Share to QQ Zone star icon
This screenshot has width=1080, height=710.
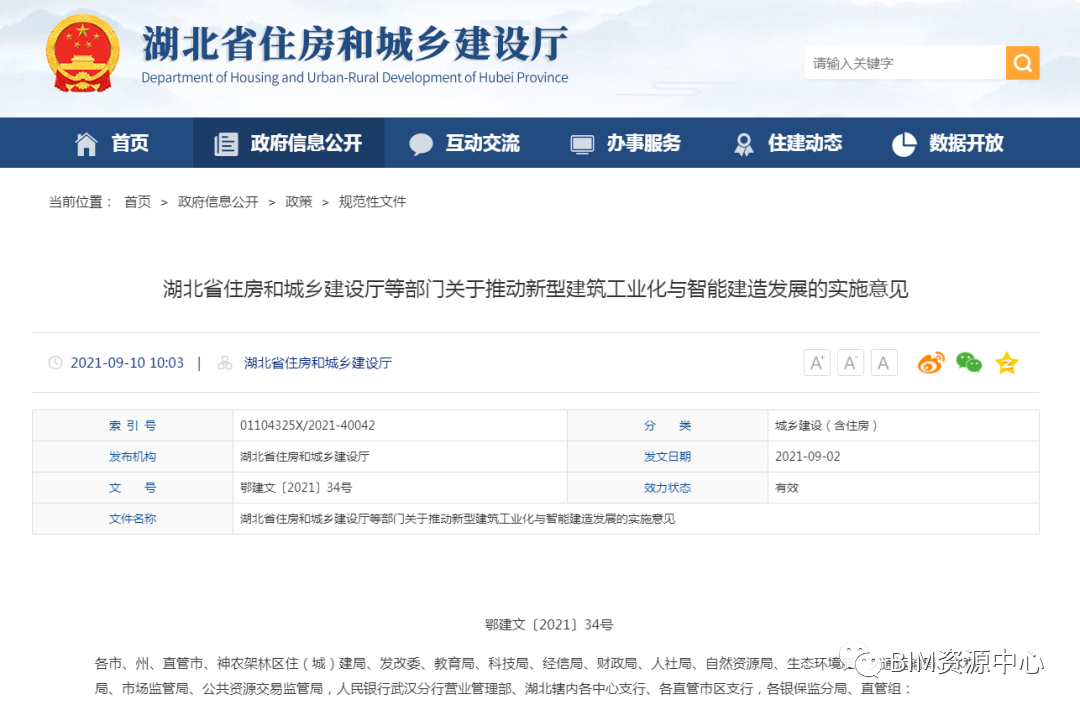(1006, 363)
